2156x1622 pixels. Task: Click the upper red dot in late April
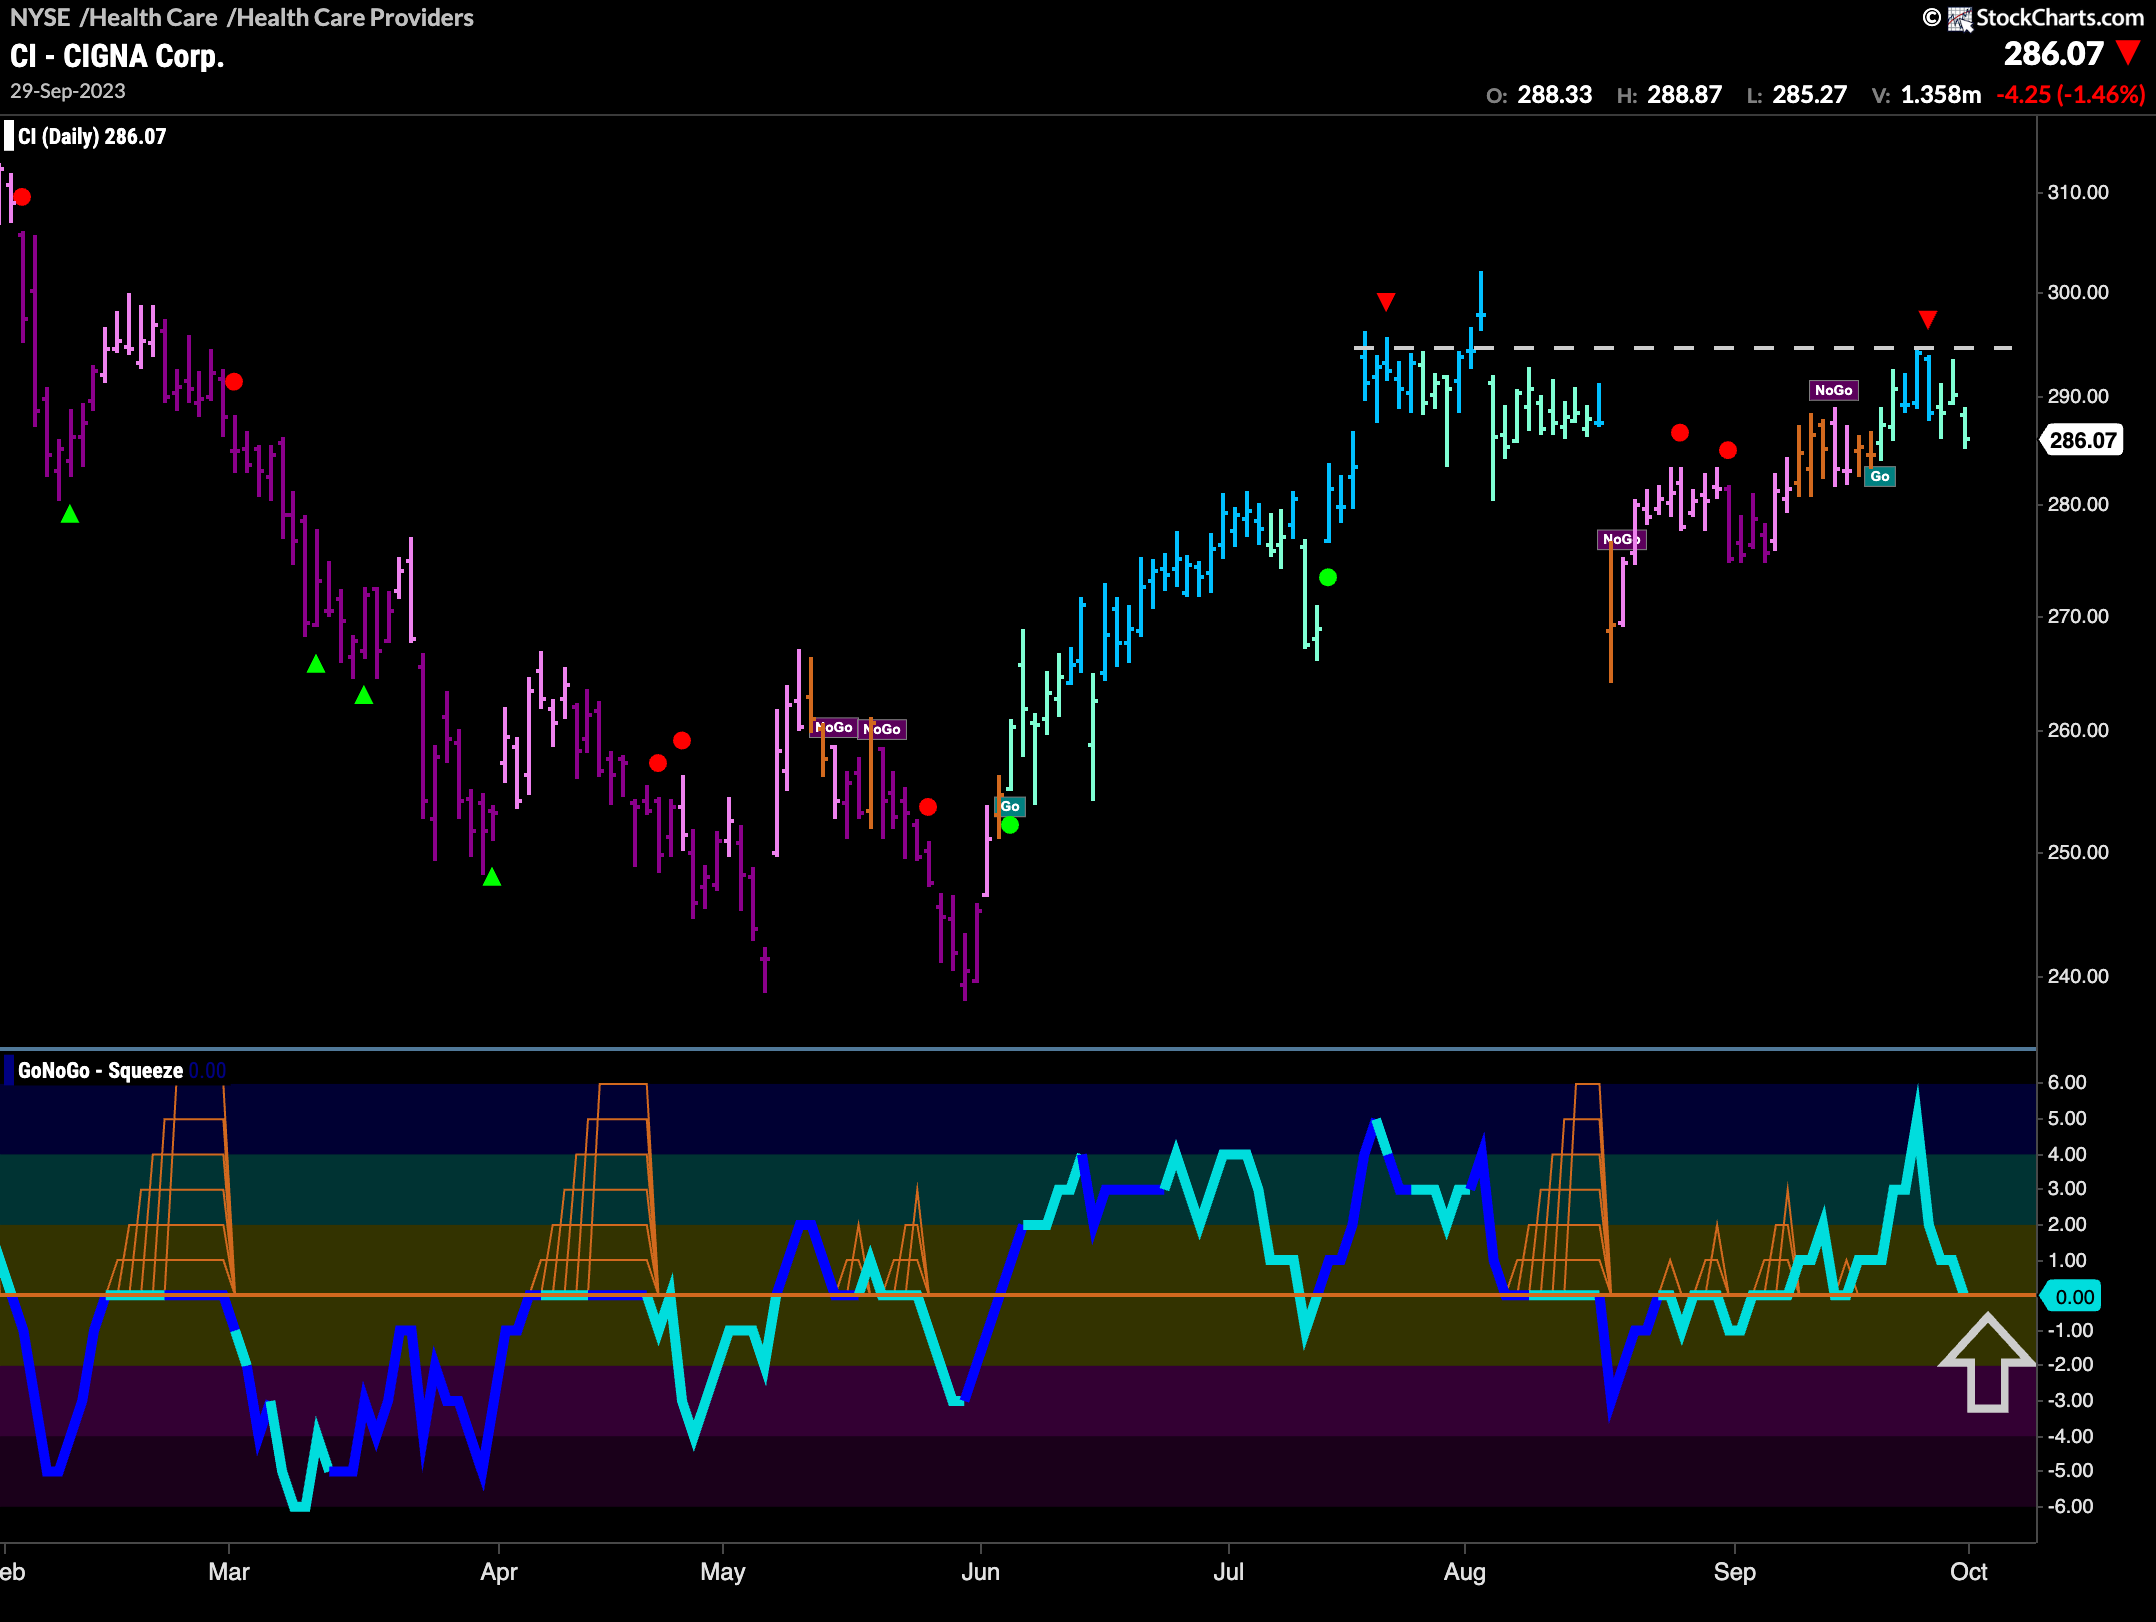coord(682,741)
